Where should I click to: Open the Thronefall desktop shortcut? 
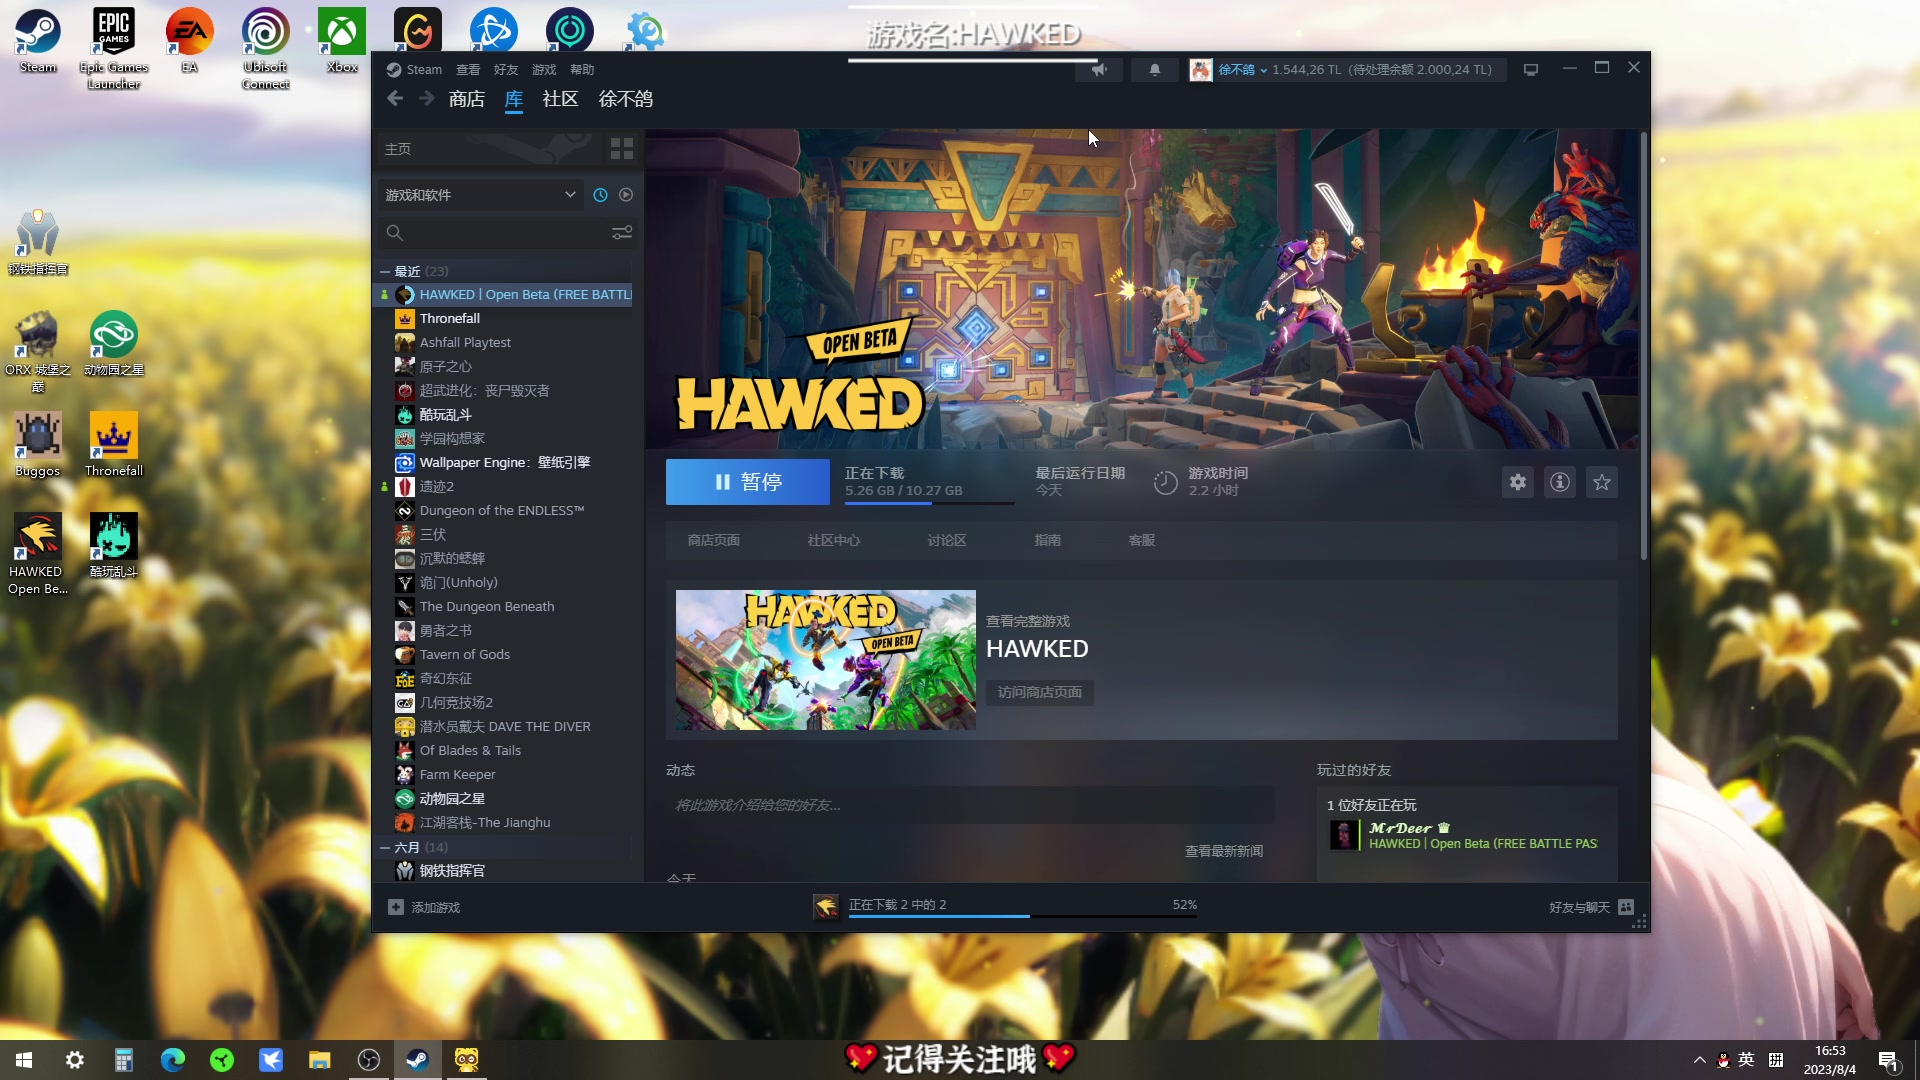[114, 444]
